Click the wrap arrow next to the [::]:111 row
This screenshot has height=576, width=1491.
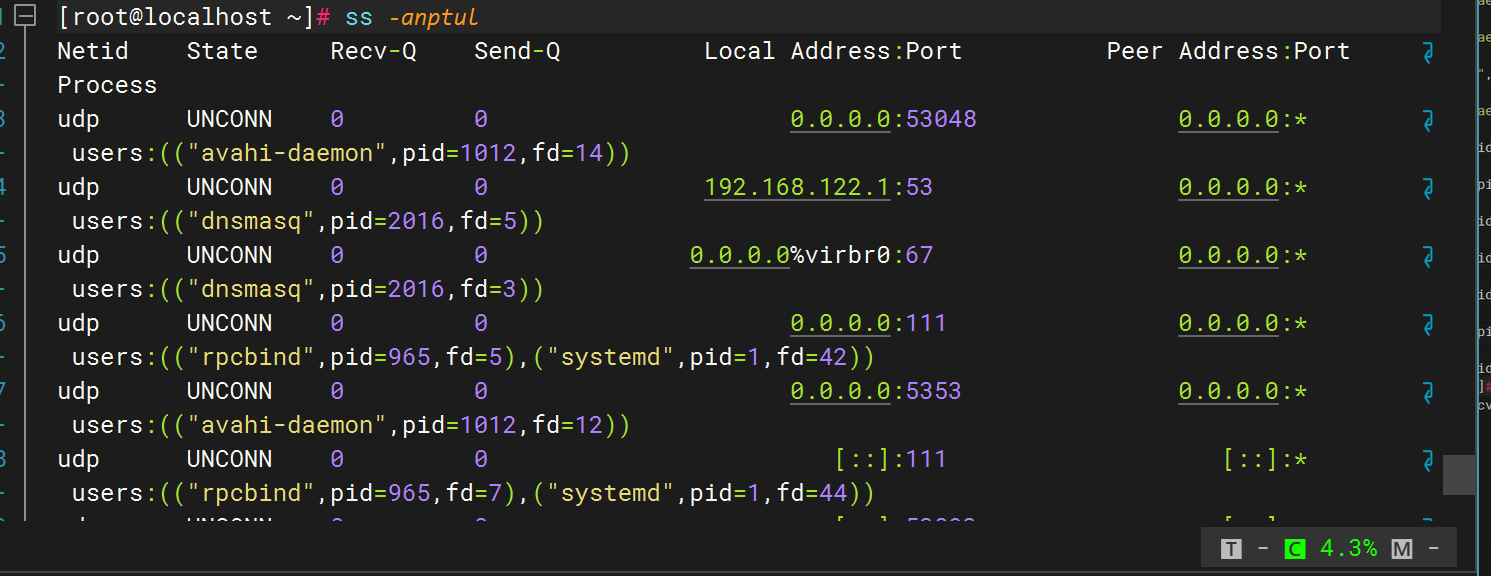[x=1427, y=459]
